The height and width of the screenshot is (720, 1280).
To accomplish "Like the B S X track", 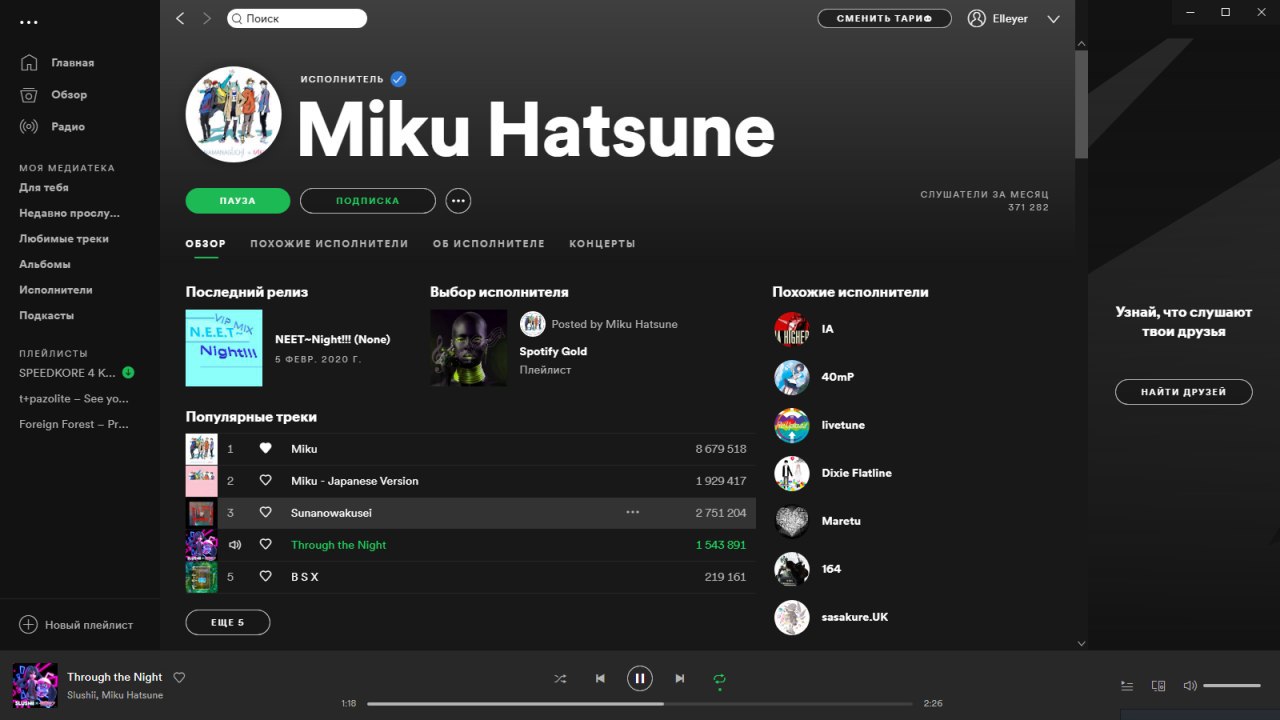I will coord(265,577).
